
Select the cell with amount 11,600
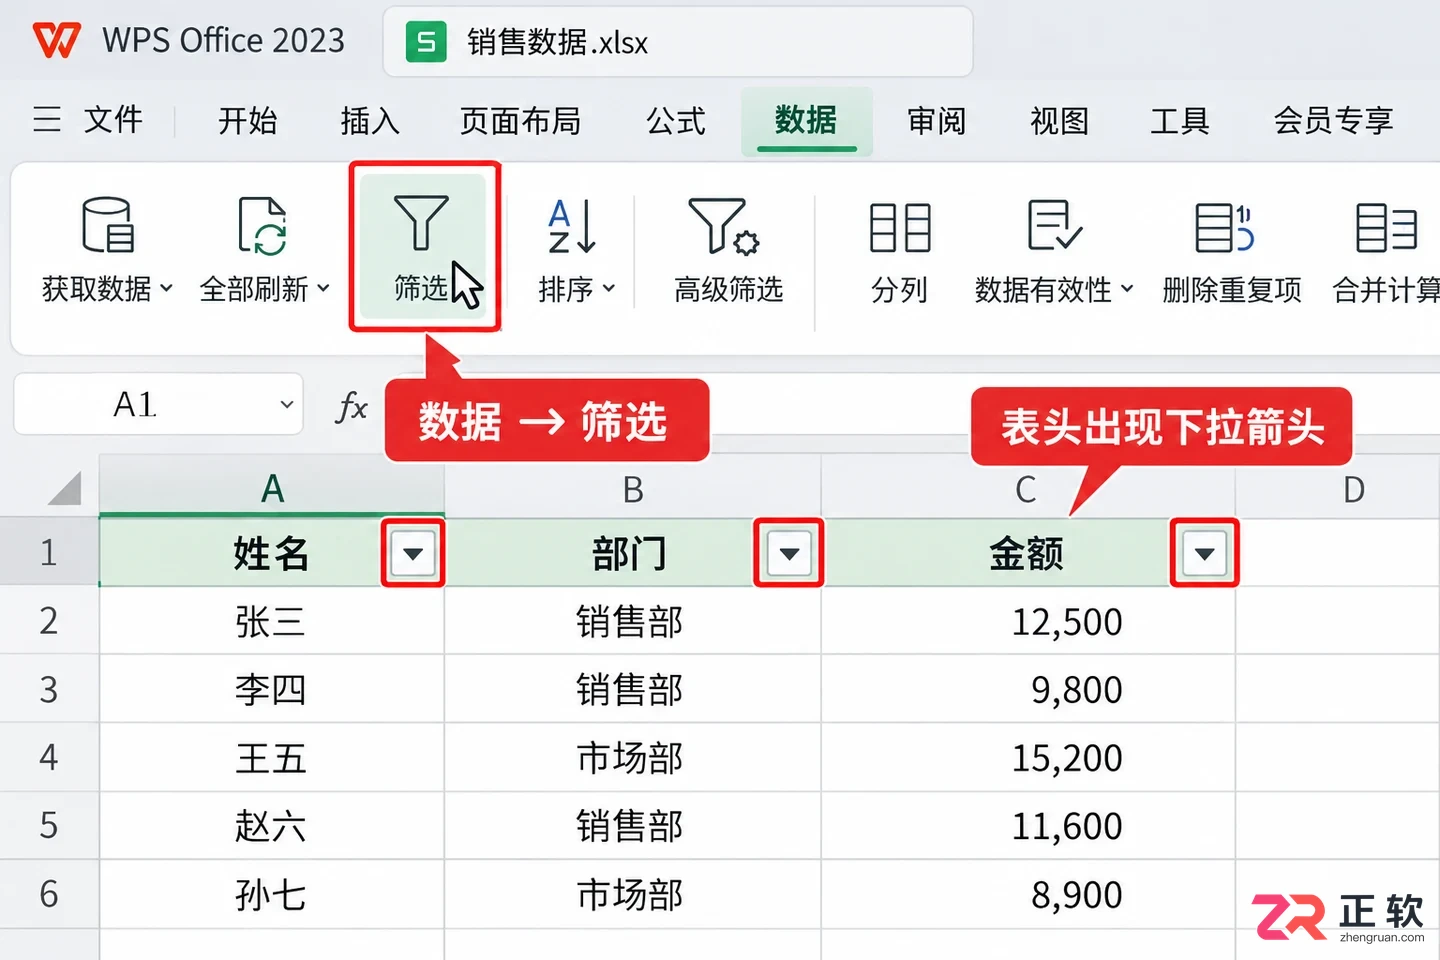click(x=1028, y=825)
